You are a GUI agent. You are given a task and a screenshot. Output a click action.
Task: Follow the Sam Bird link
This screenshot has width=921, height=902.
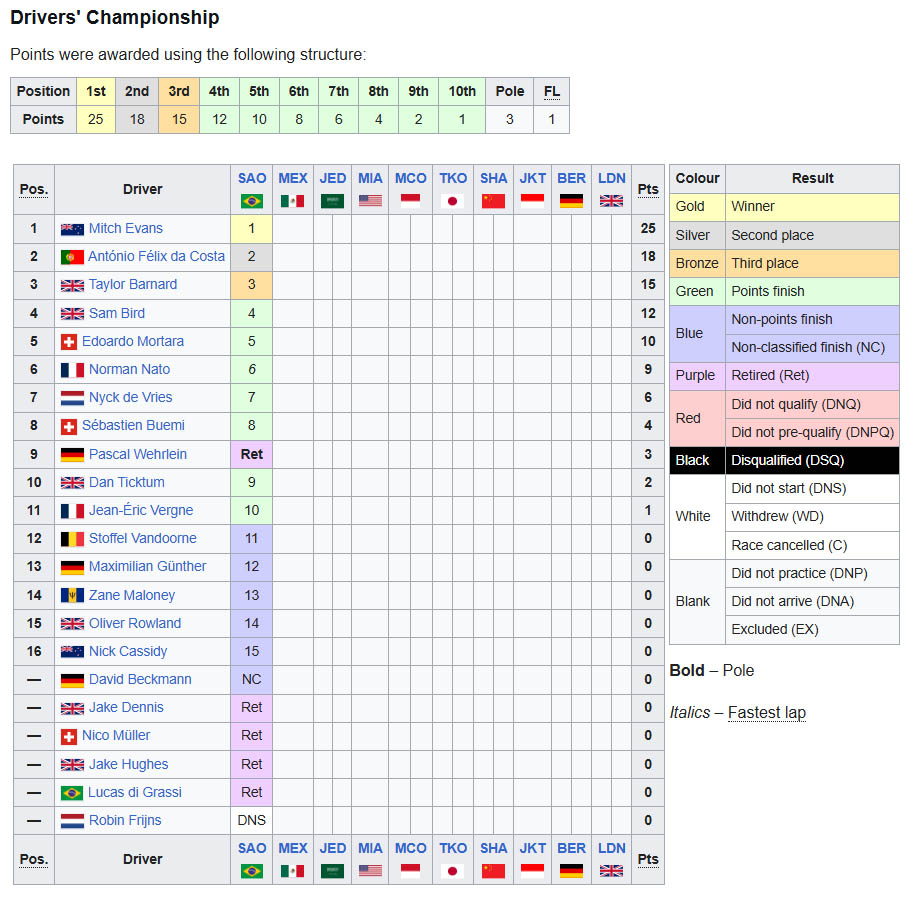117,313
